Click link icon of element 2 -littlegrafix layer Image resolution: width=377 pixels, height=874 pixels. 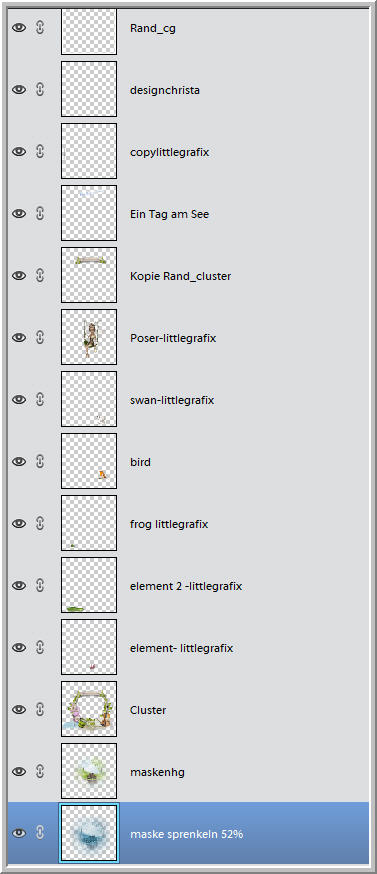(40, 585)
